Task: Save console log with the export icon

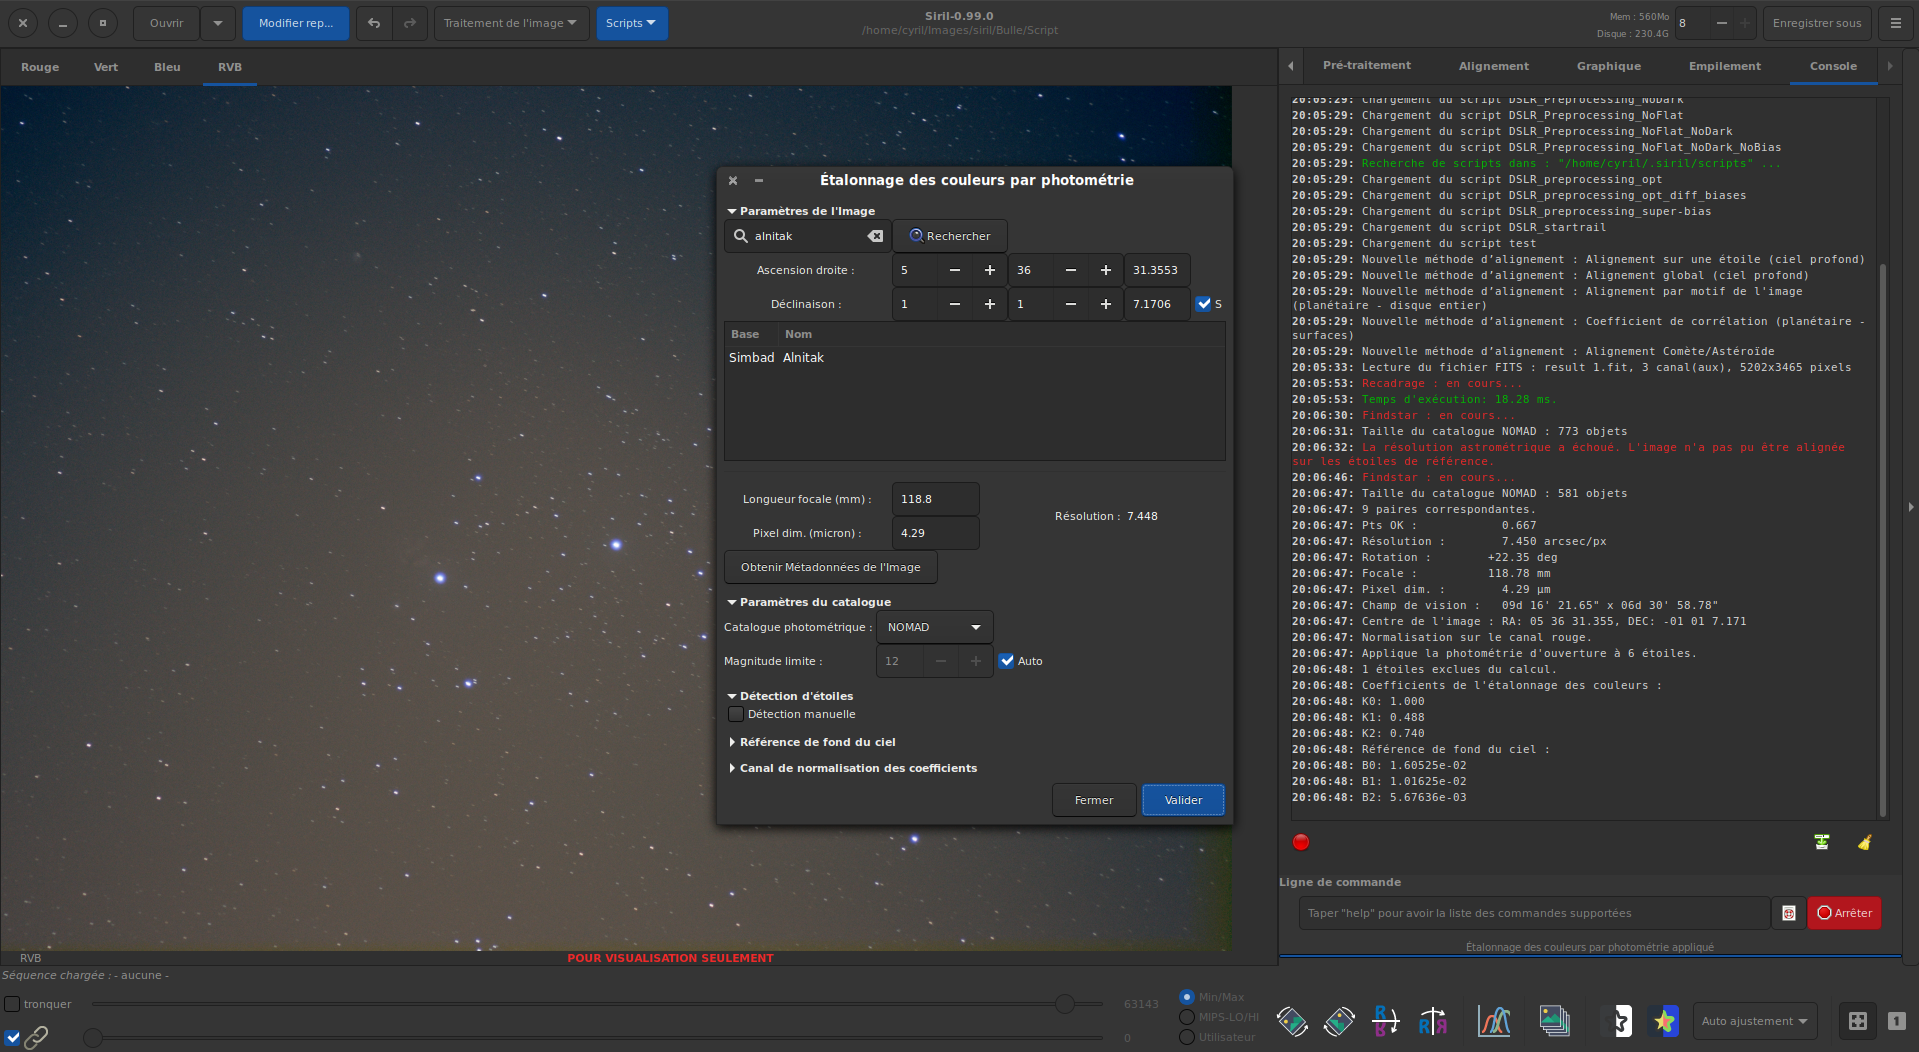Action: coord(1822,842)
